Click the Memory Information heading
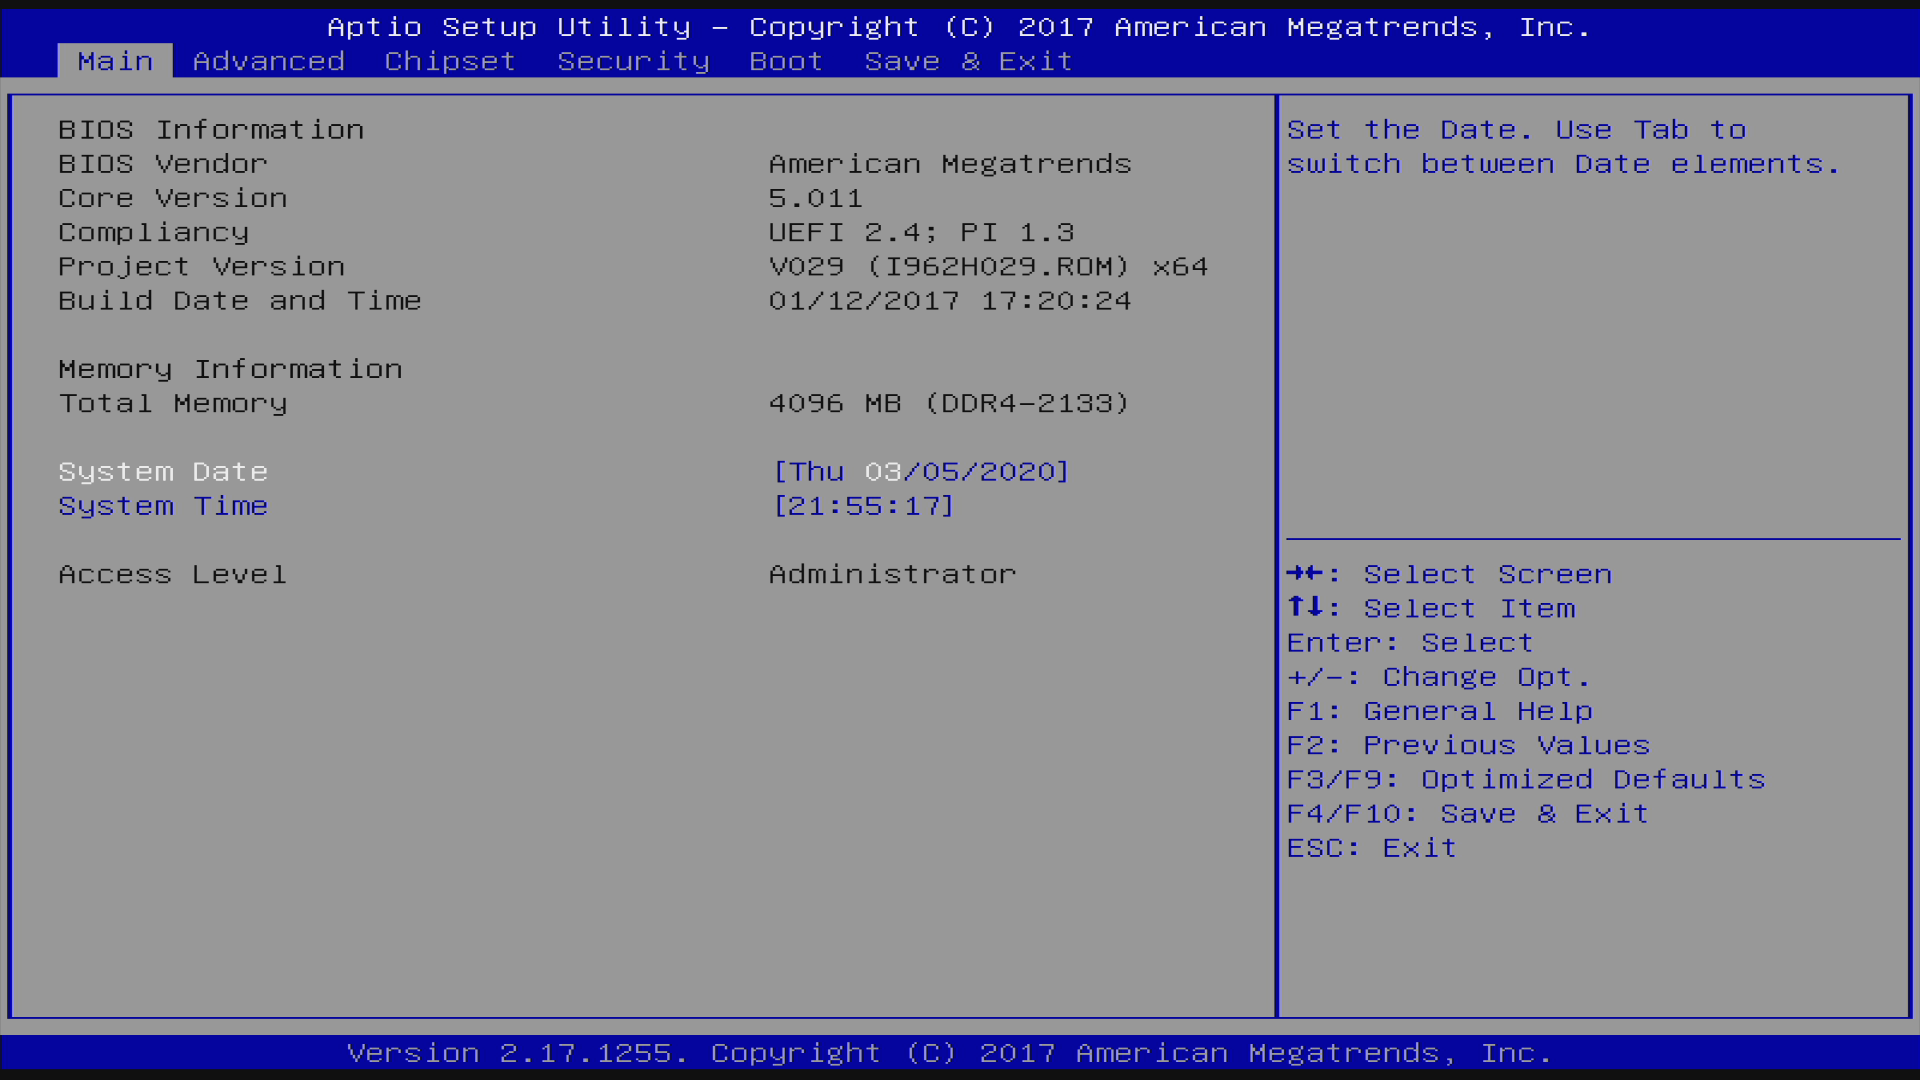Viewport: 1920px width, 1080px height. pos(230,369)
